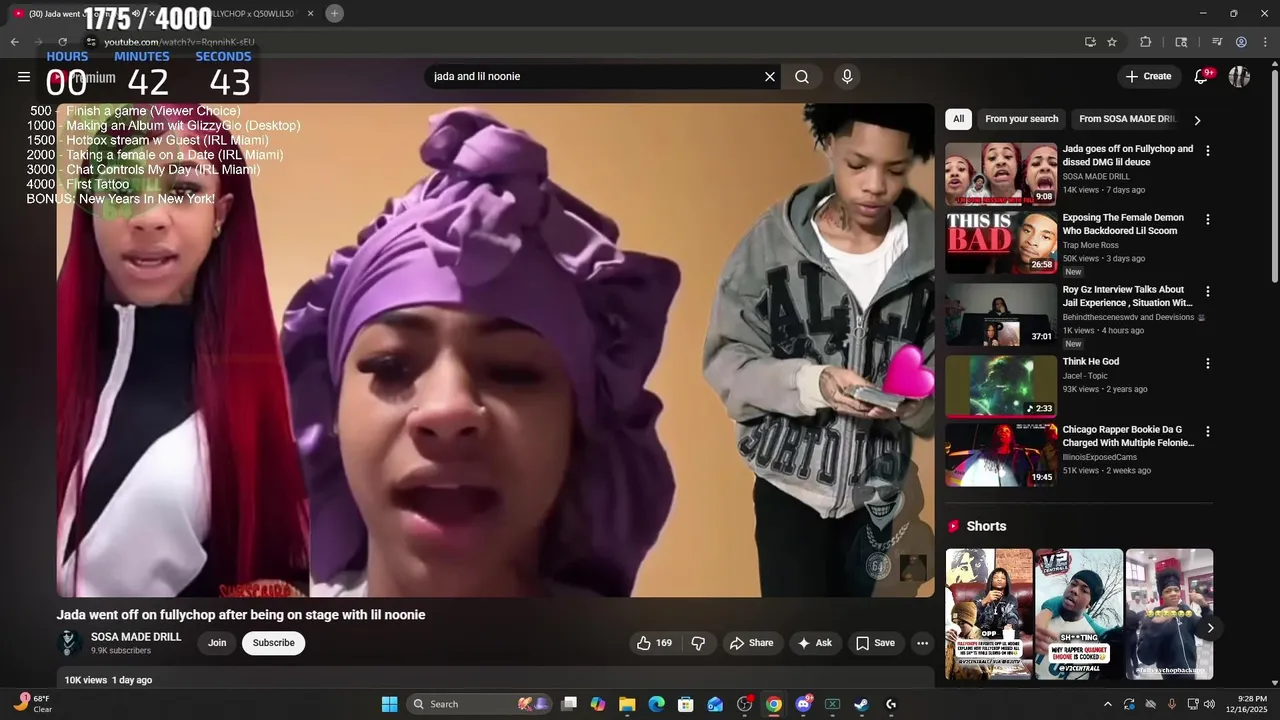Image resolution: width=1280 pixels, height=720 pixels.
Task: Dislike the video with thumbs down
Action: pyautogui.click(x=699, y=643)
